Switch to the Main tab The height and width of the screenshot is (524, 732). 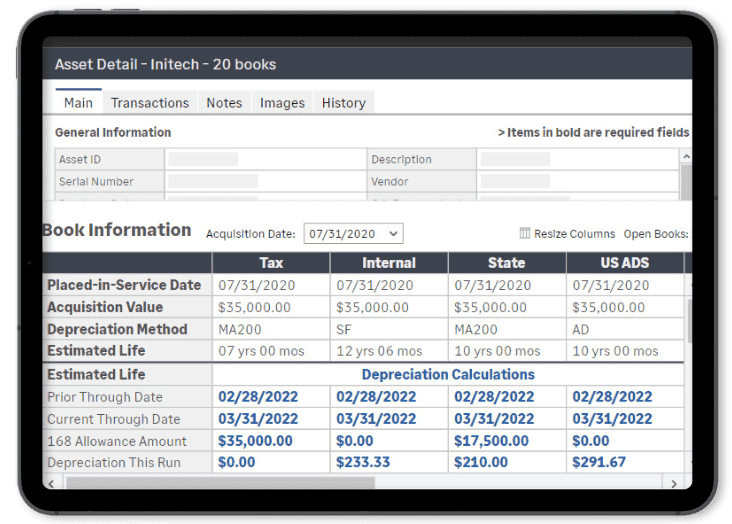coord(78,102)
